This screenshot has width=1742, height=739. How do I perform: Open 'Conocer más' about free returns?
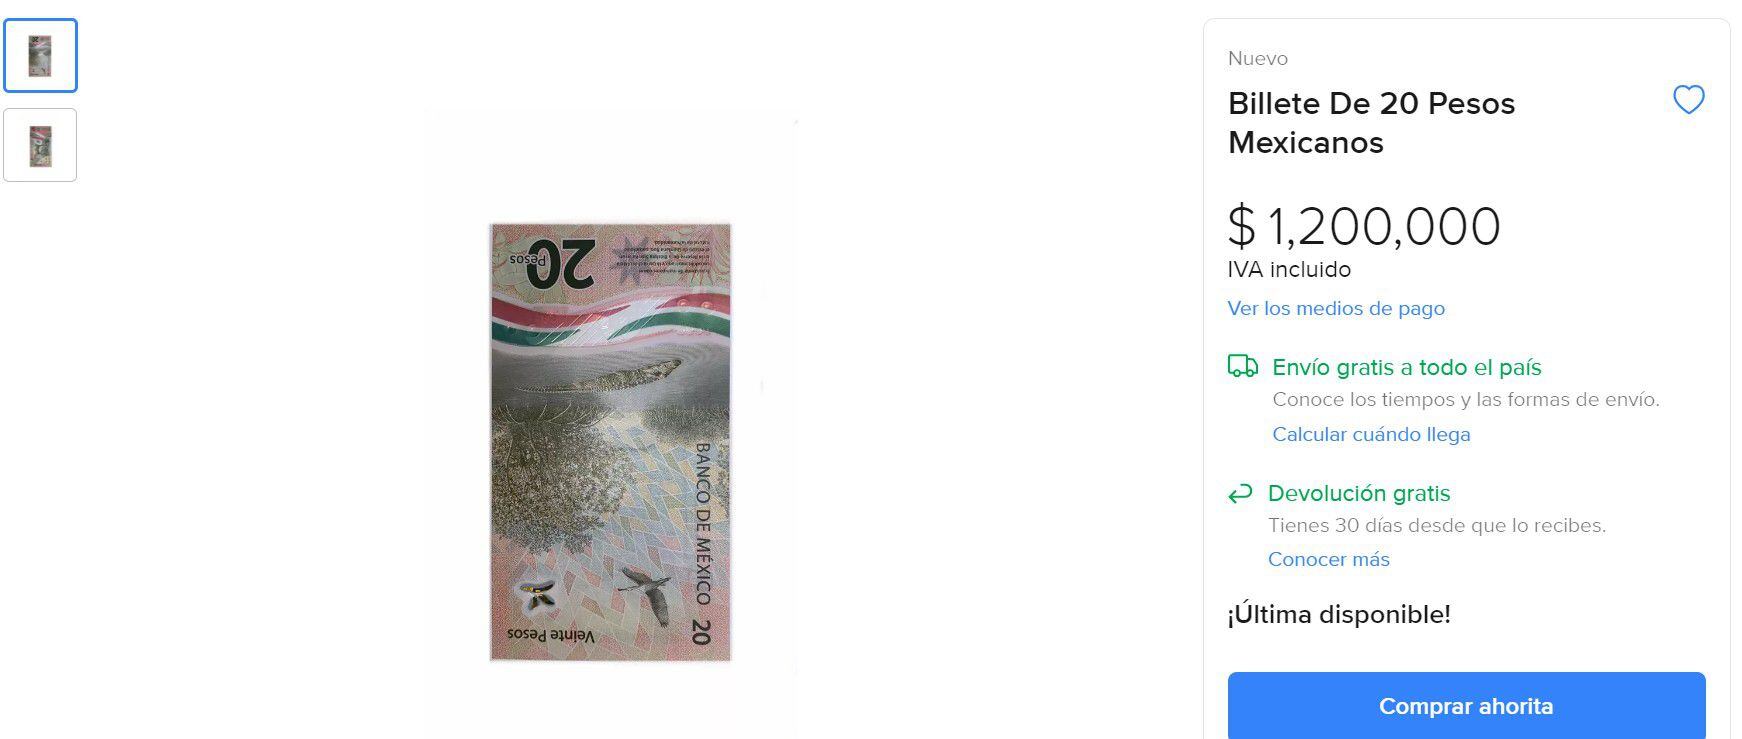(x=1329, y=559)
